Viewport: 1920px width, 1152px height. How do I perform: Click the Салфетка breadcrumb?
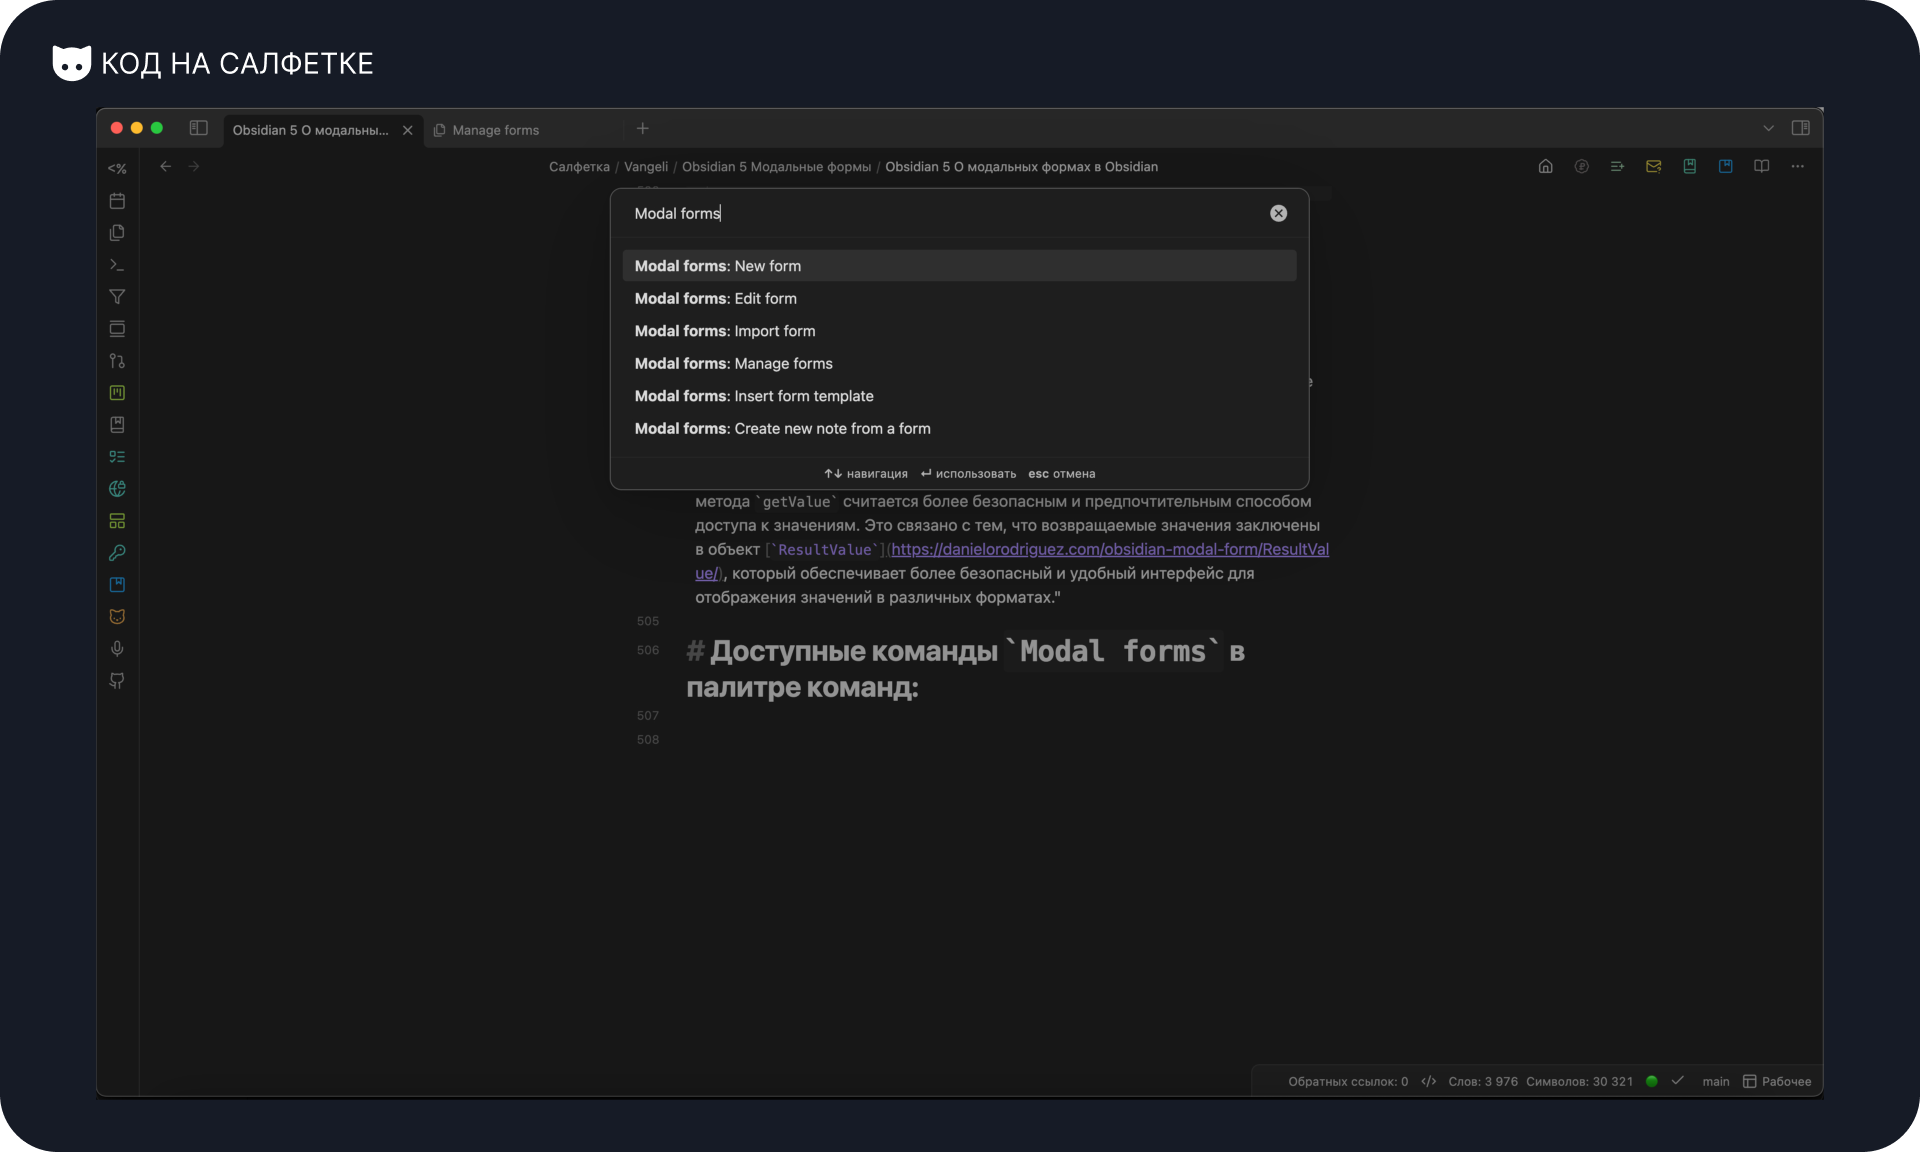pyautogui.click(x=579, y=167)
